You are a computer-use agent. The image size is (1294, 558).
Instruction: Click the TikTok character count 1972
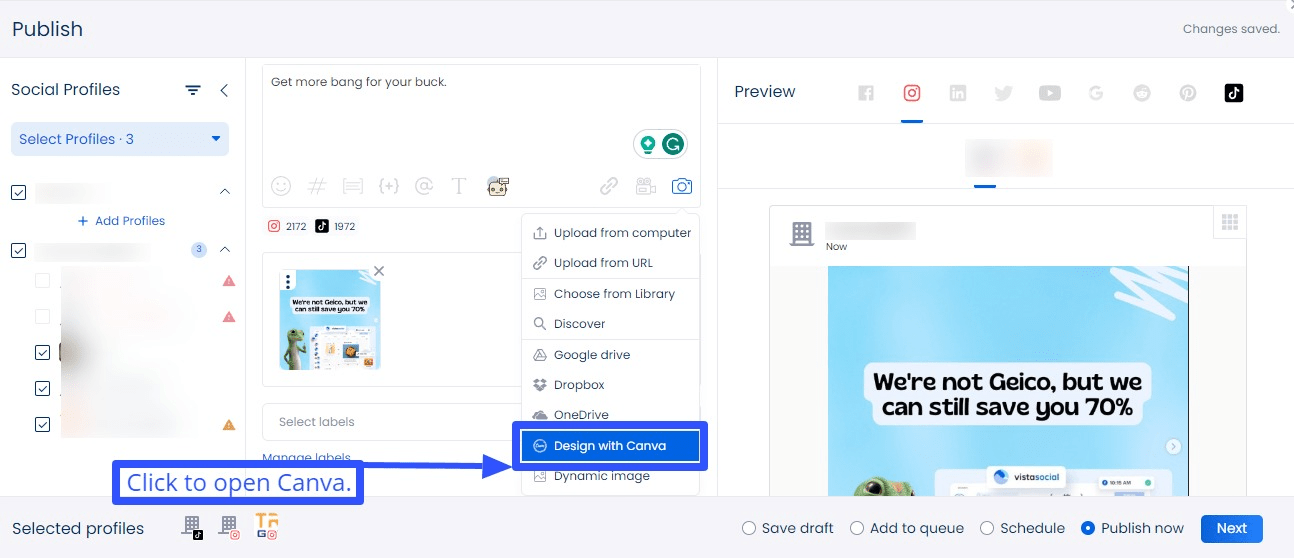[x=335, y=226]
